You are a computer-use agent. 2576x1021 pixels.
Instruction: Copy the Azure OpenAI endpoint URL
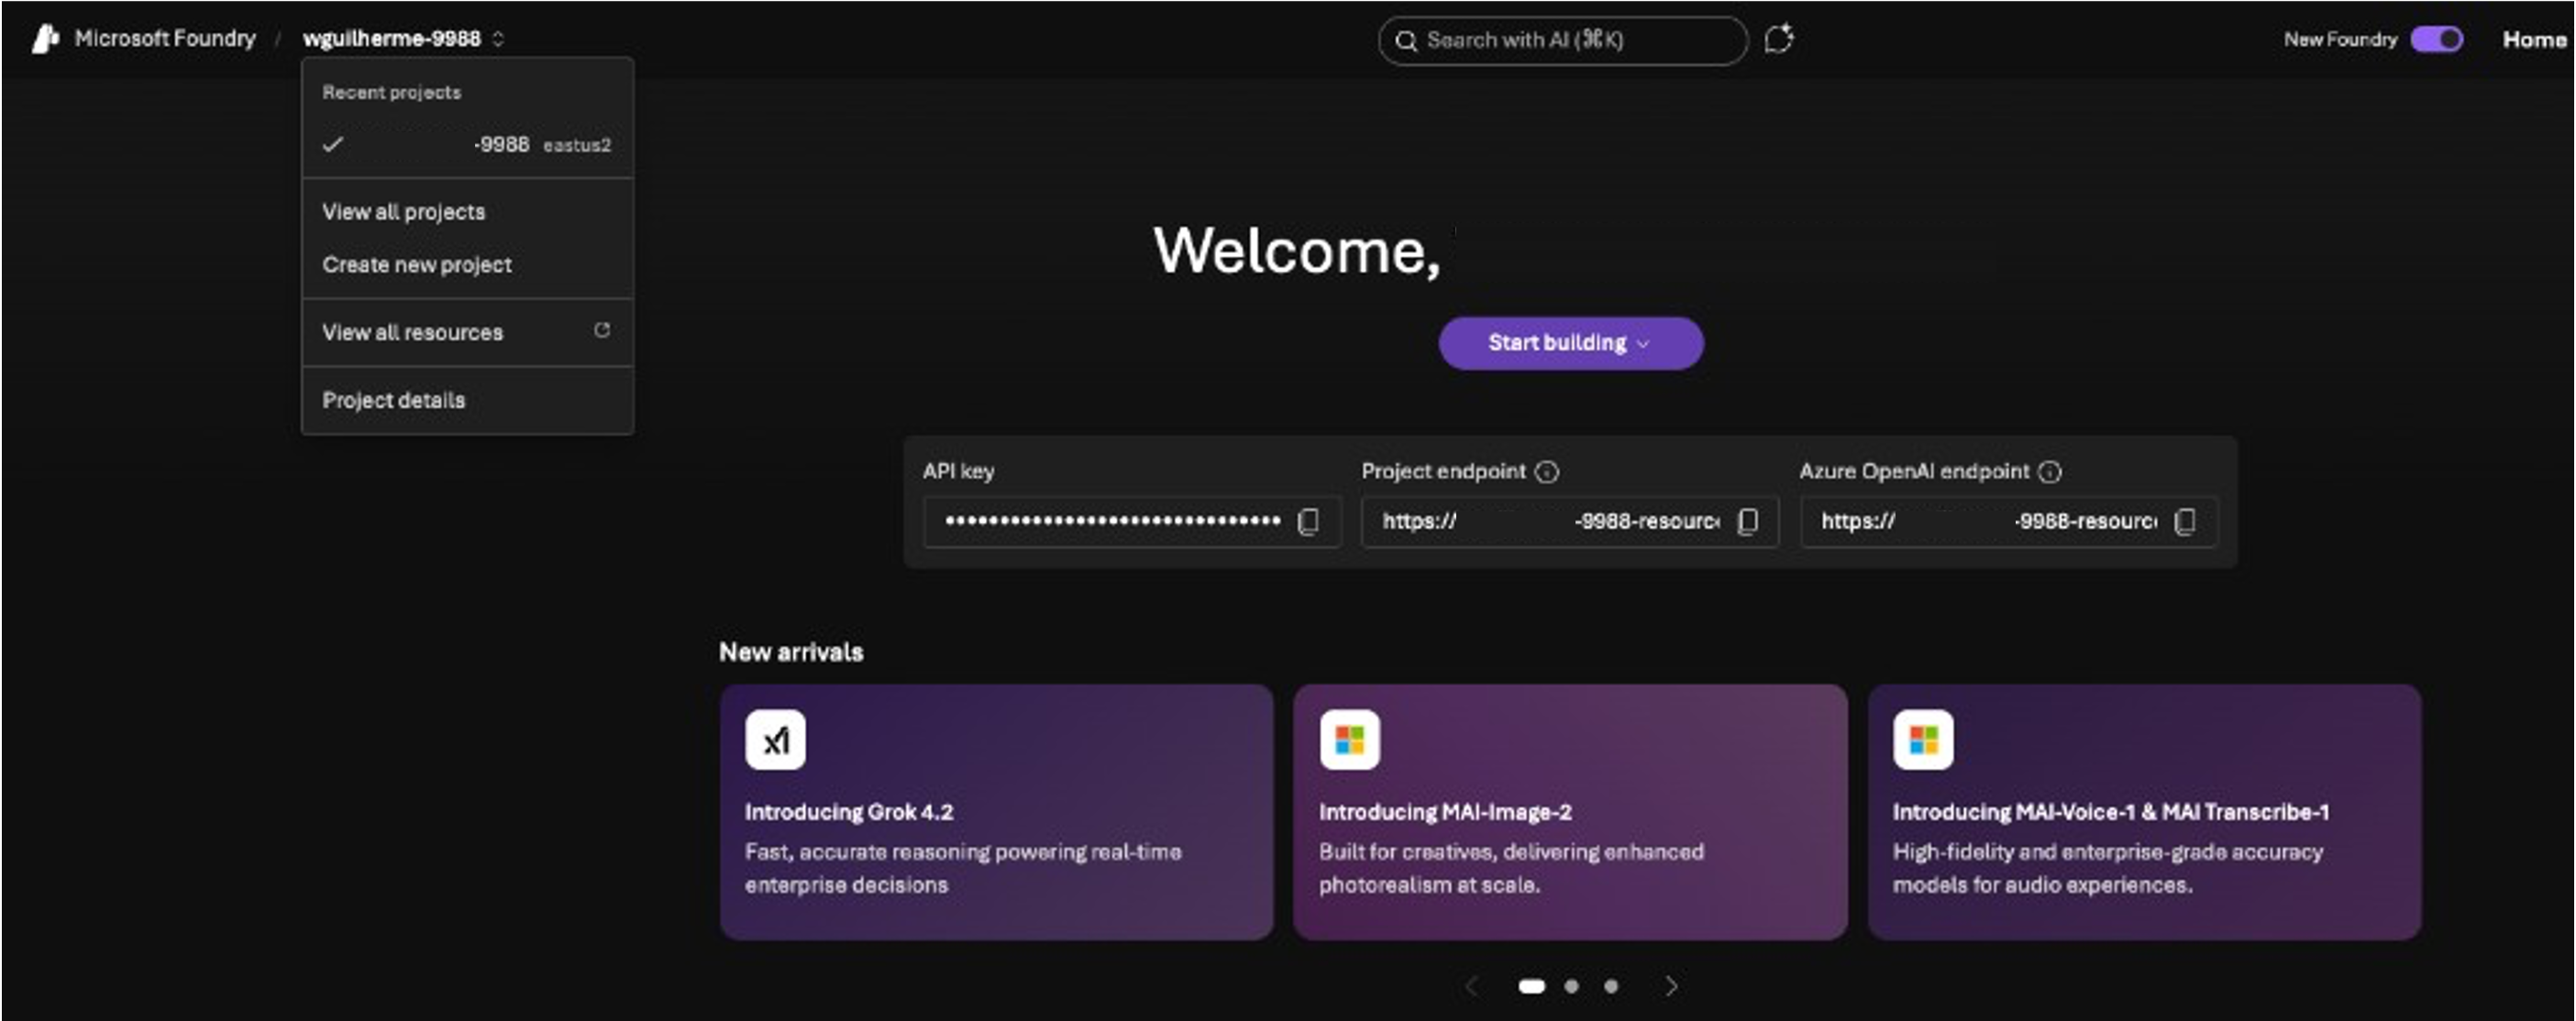click(x=2185, y=521)
